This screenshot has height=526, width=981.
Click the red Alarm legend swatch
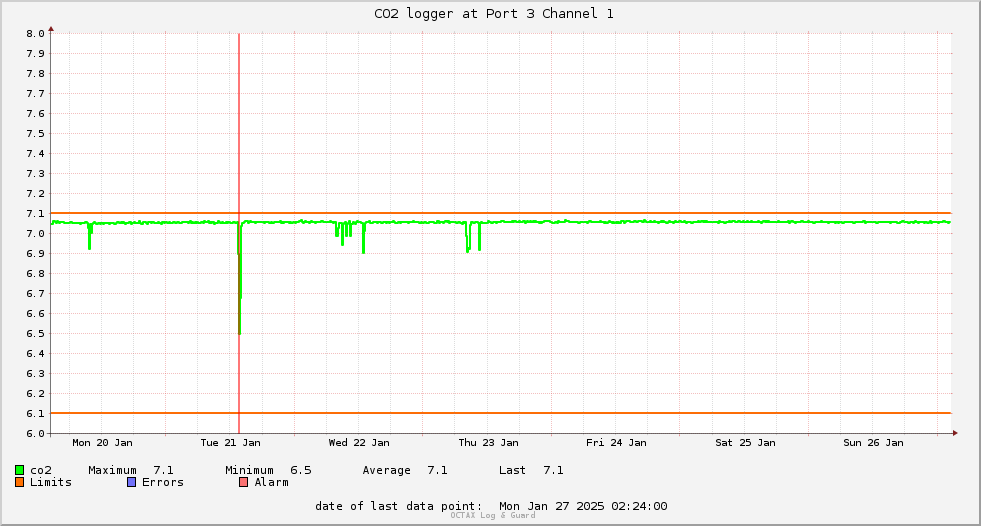click(x=243, y=482)
